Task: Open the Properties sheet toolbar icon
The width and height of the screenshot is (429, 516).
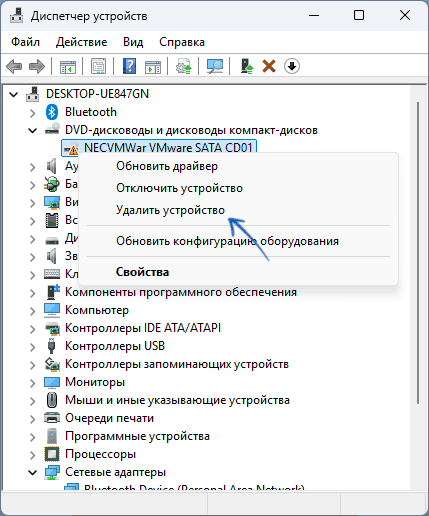Action: (98, 66)
